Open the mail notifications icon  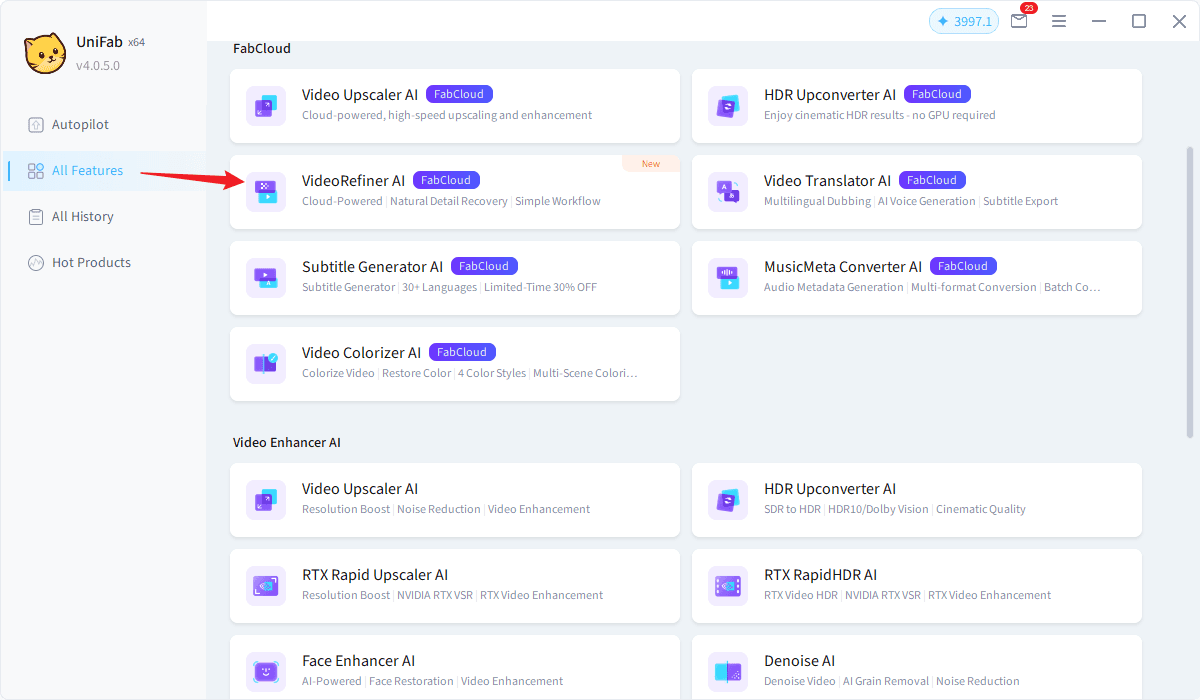1019,21
